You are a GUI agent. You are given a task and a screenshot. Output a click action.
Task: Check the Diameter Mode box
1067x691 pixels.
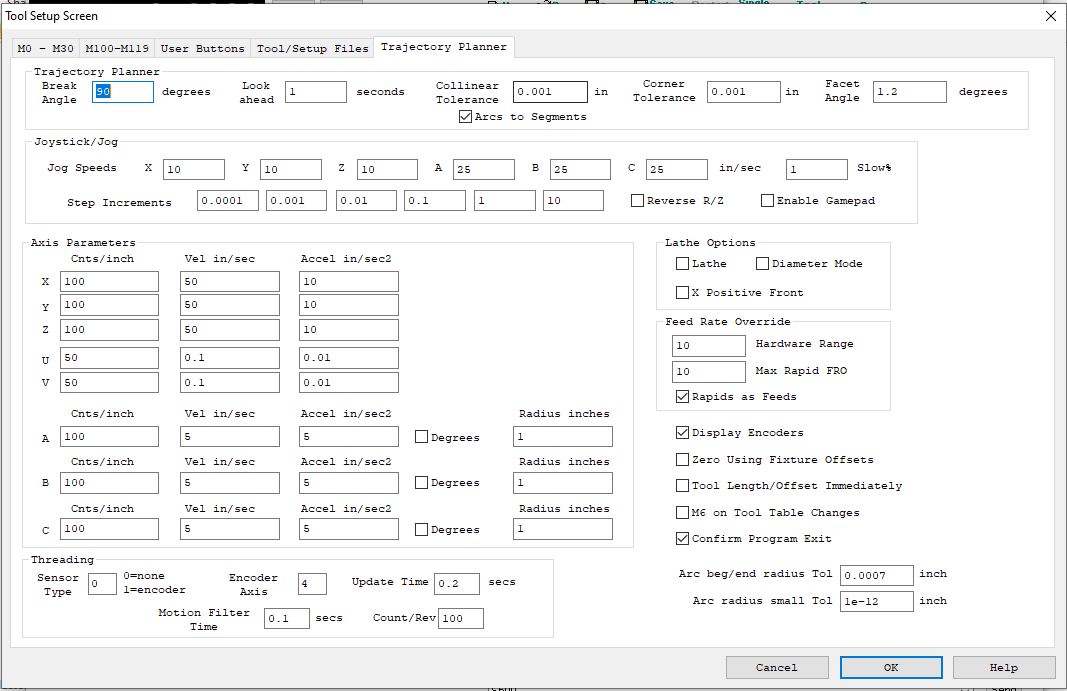click(763, 264)
